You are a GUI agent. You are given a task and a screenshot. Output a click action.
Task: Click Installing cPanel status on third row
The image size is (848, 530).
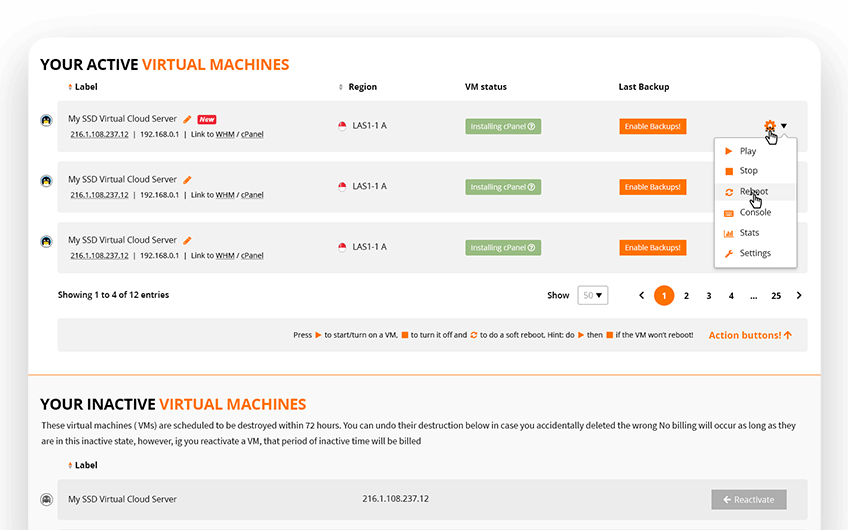tap(503, 248)
